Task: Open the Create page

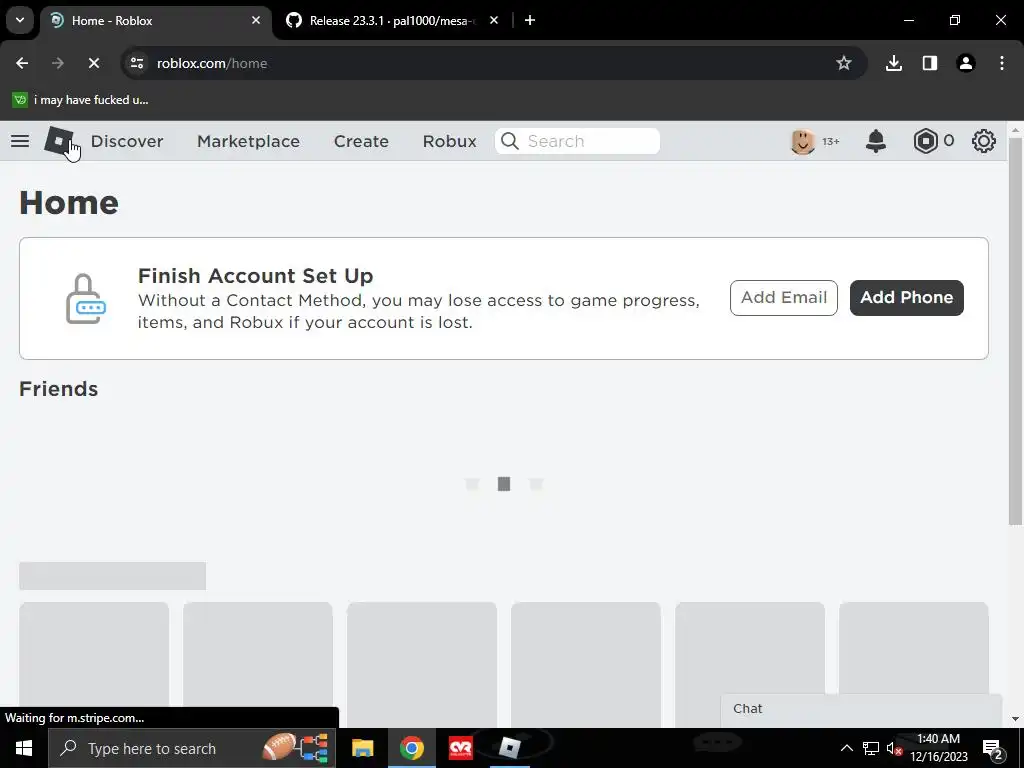Action: click(361, 141)
